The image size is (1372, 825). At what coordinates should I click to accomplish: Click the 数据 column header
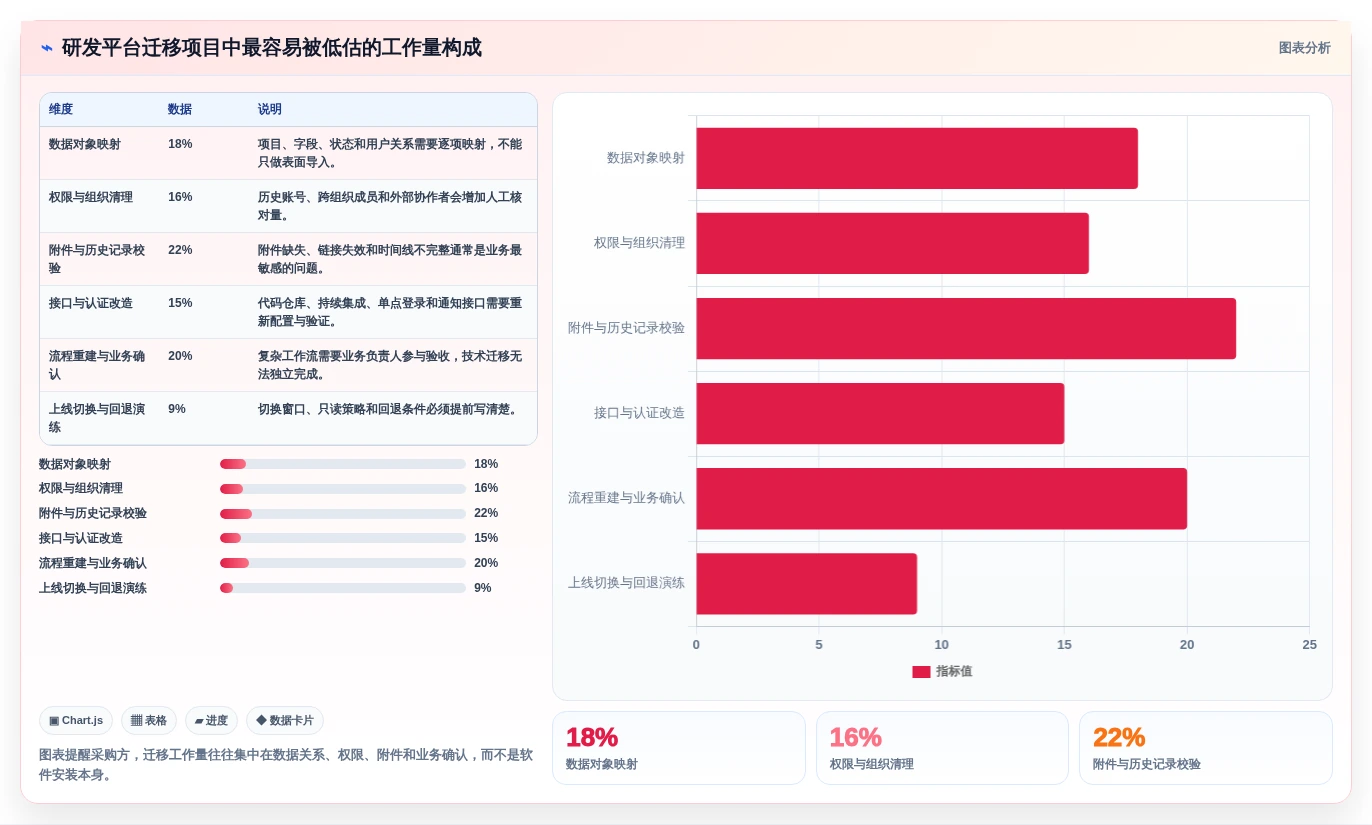tap(180, 110)
